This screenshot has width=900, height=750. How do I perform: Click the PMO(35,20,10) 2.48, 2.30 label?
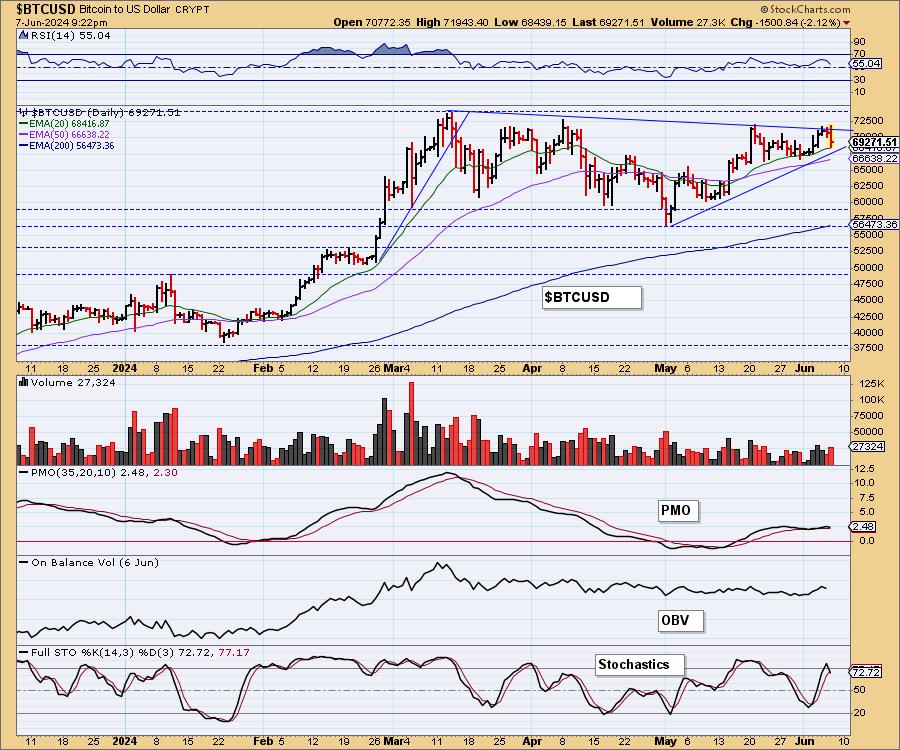[x=98, y=472]
